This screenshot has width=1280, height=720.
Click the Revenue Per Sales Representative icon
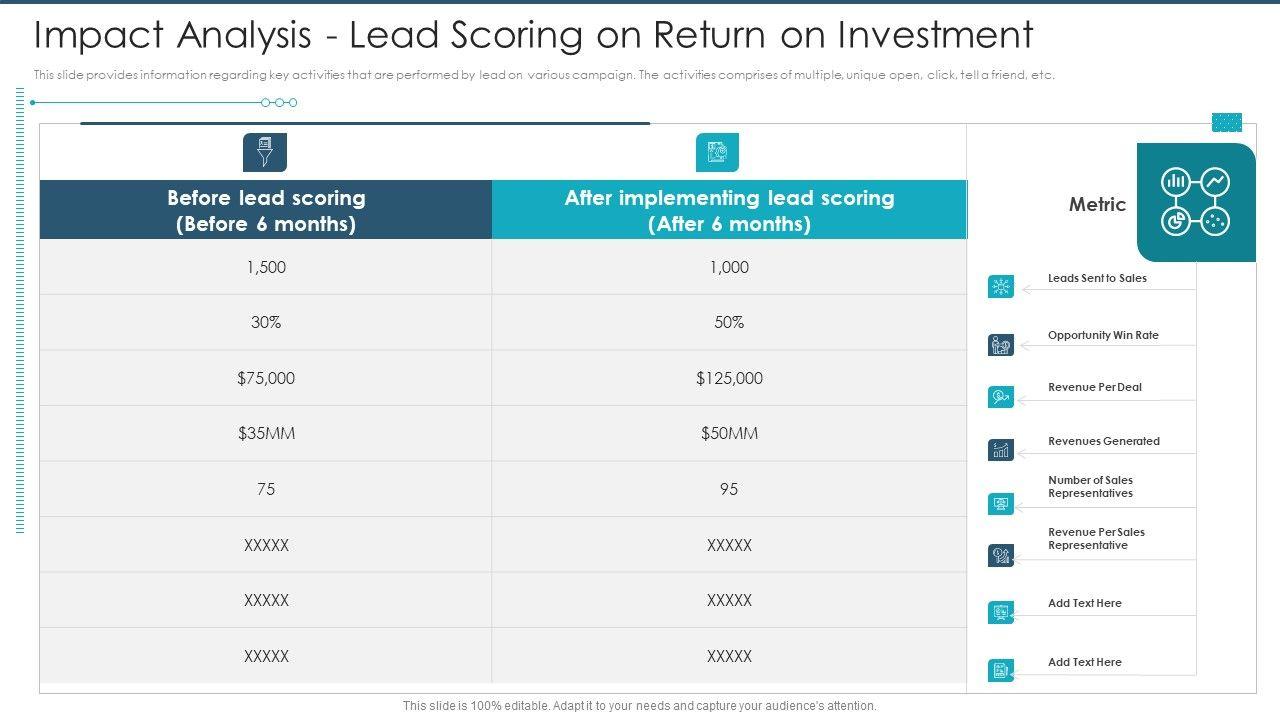[x=1001, y=555]
